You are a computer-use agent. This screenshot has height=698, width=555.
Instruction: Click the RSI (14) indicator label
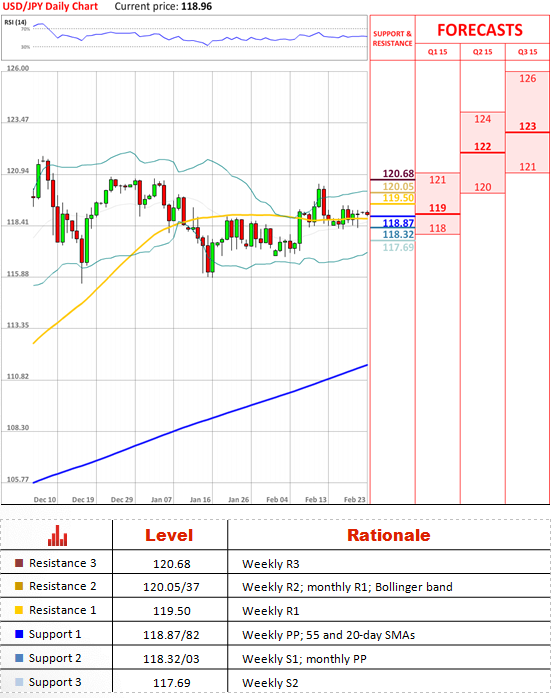pyautogui.click(x=16, y=22)
